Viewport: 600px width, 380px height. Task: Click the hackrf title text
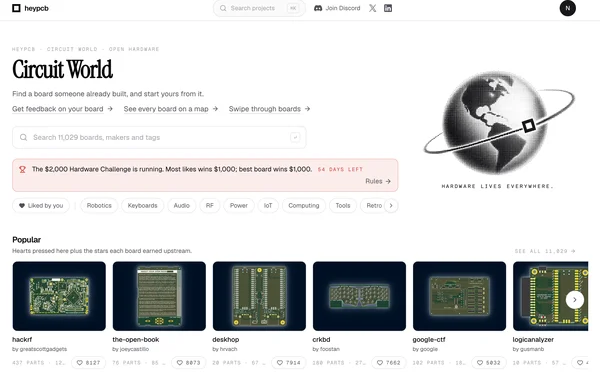(22, 339)
